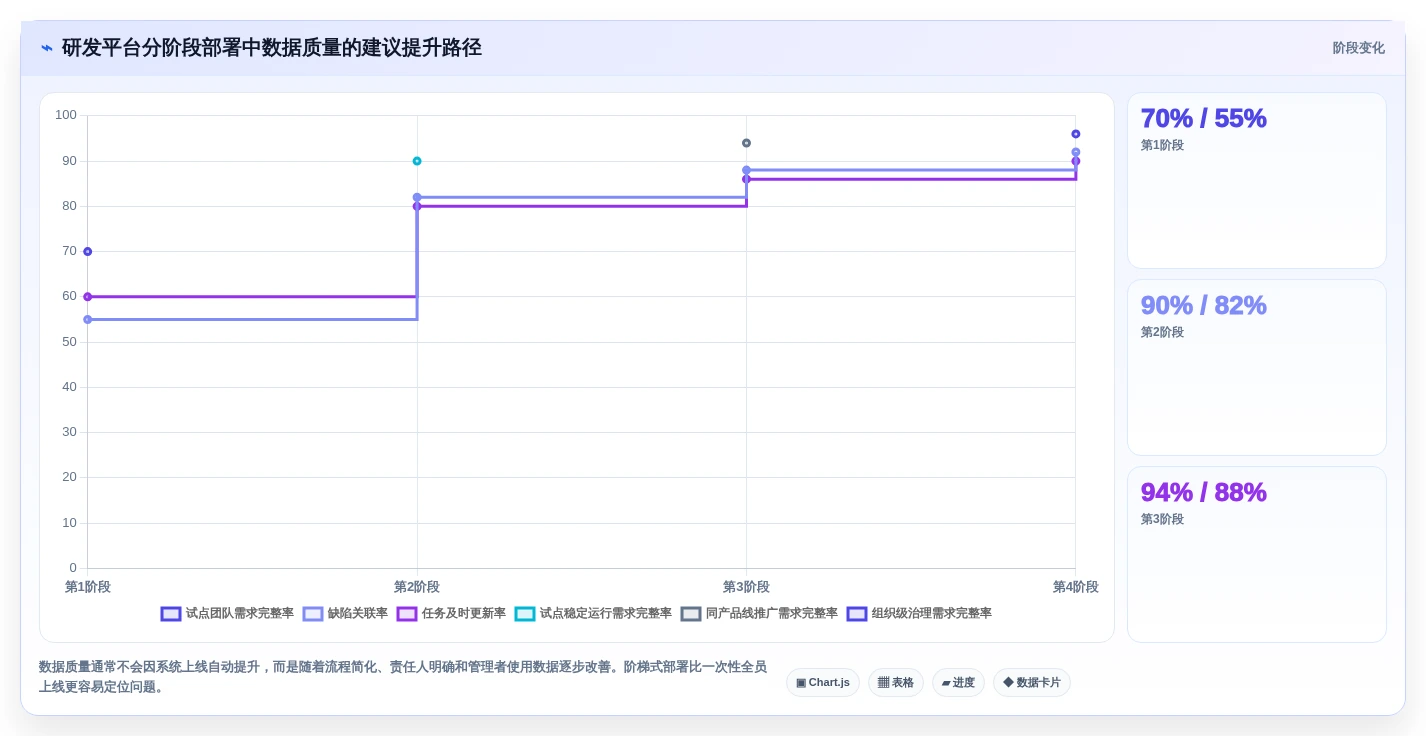Click the 第3阶段 x-axis label
Viewport: 1426px width, 736px height.
click(x=746, y=587)
